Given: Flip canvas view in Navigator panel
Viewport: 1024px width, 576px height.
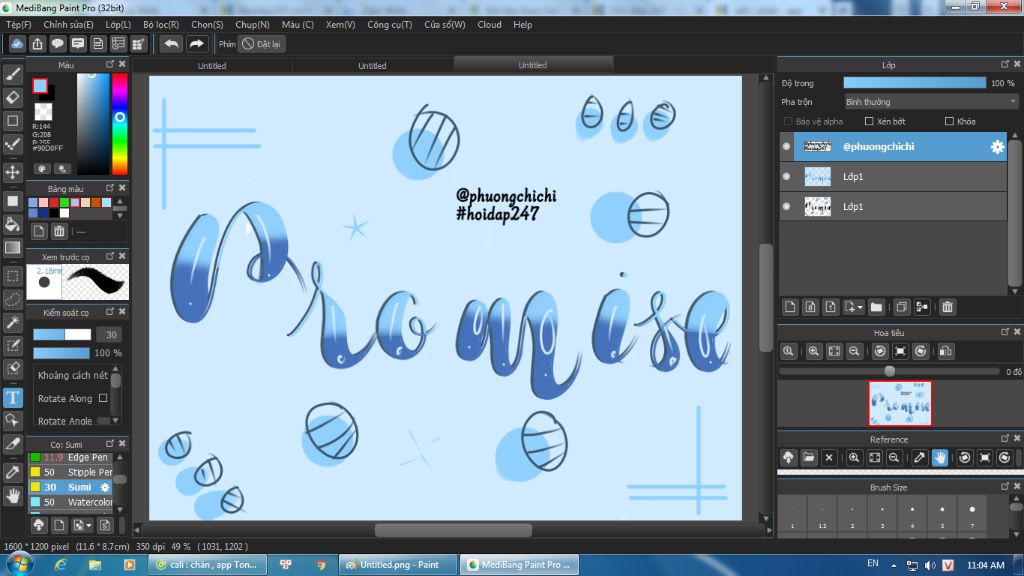Looking at the screenshot, I should coord(946,351).
